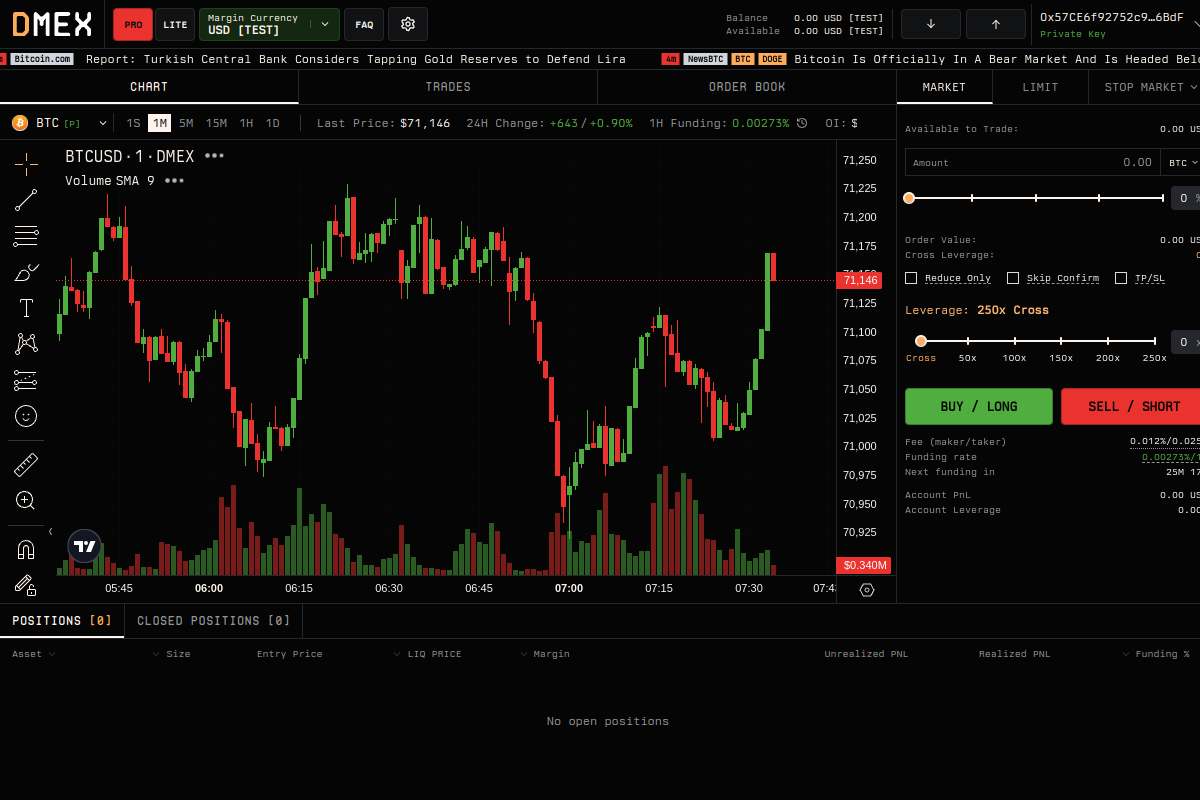Enable magnet snap mode on the chart
Screen dimensions: 1200x800
coord(26,547)
